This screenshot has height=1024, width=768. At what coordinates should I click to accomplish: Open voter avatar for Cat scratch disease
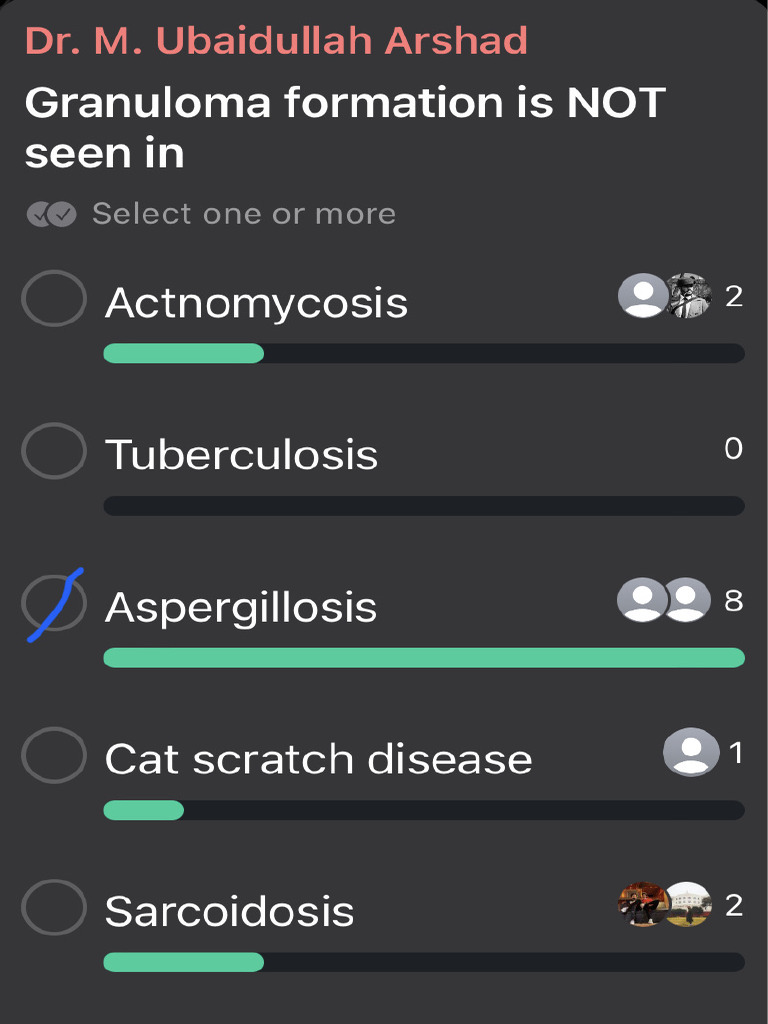click(691, 752)
